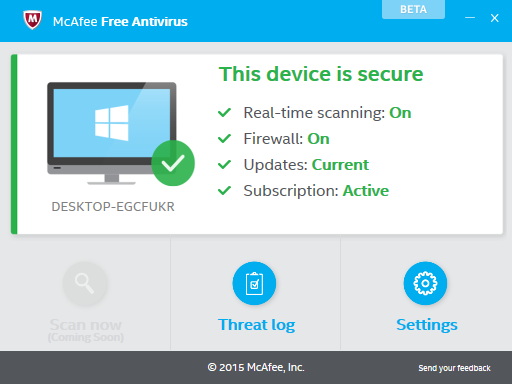Click the green secure checkmark badge
The width and height of the screenshot is (512, 384).
coord(173,163)
